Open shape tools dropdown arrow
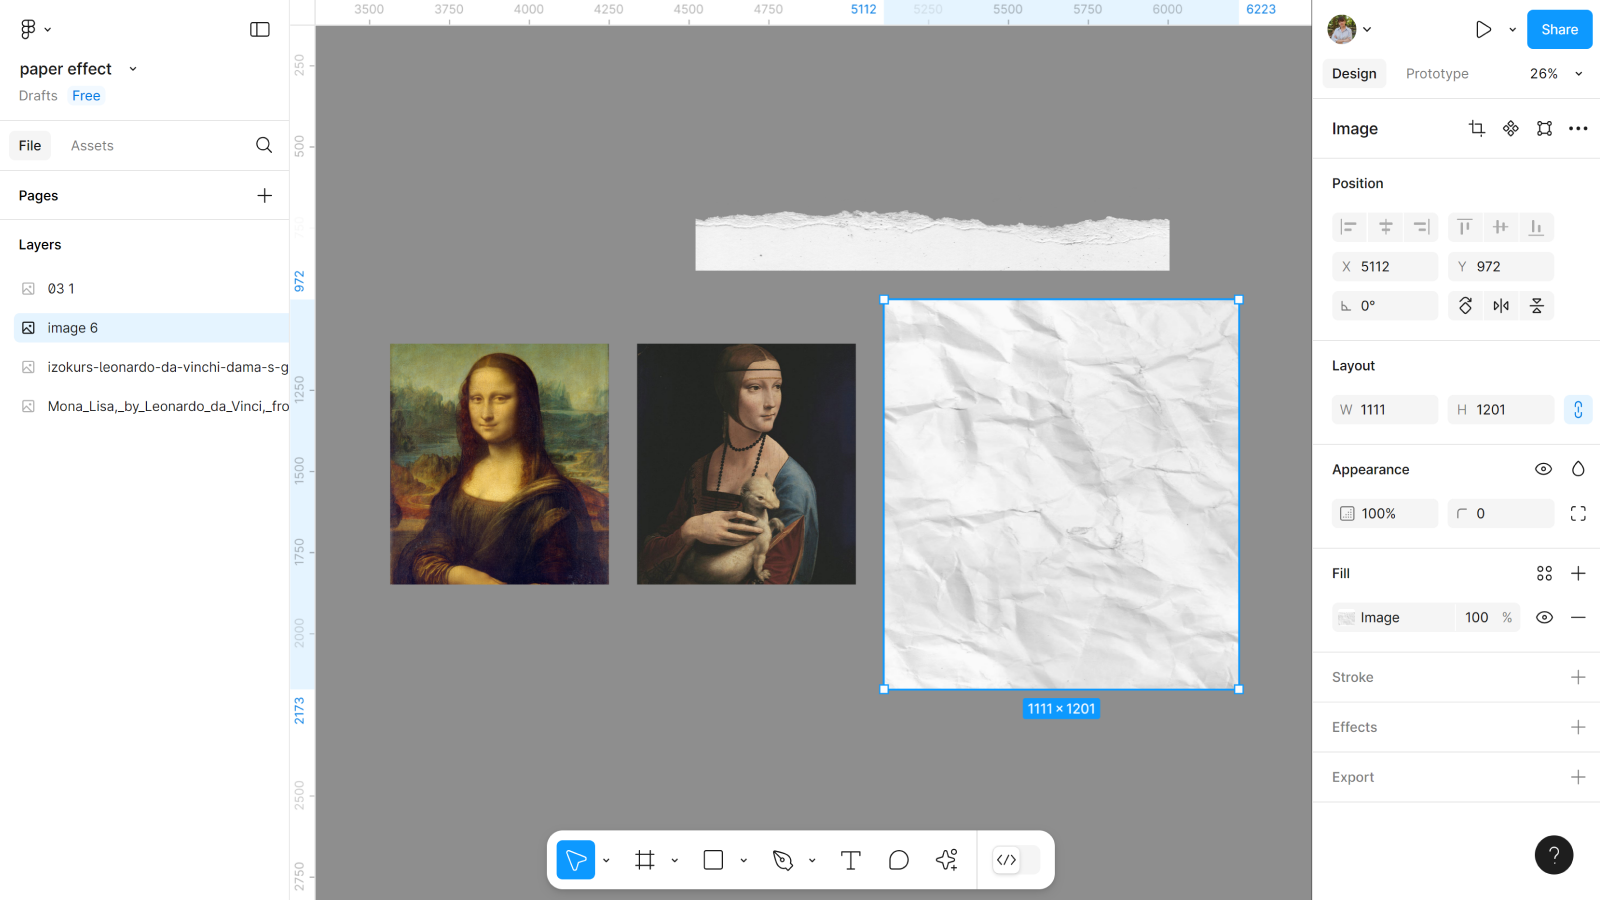Image resolution: width=1600 pixels, height=900 pixels. click(743, 860)
